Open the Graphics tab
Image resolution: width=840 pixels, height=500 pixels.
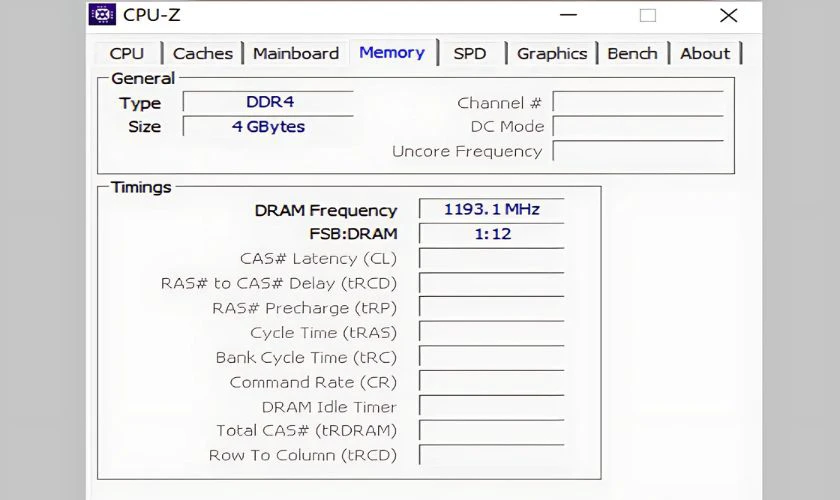(552, 54)
